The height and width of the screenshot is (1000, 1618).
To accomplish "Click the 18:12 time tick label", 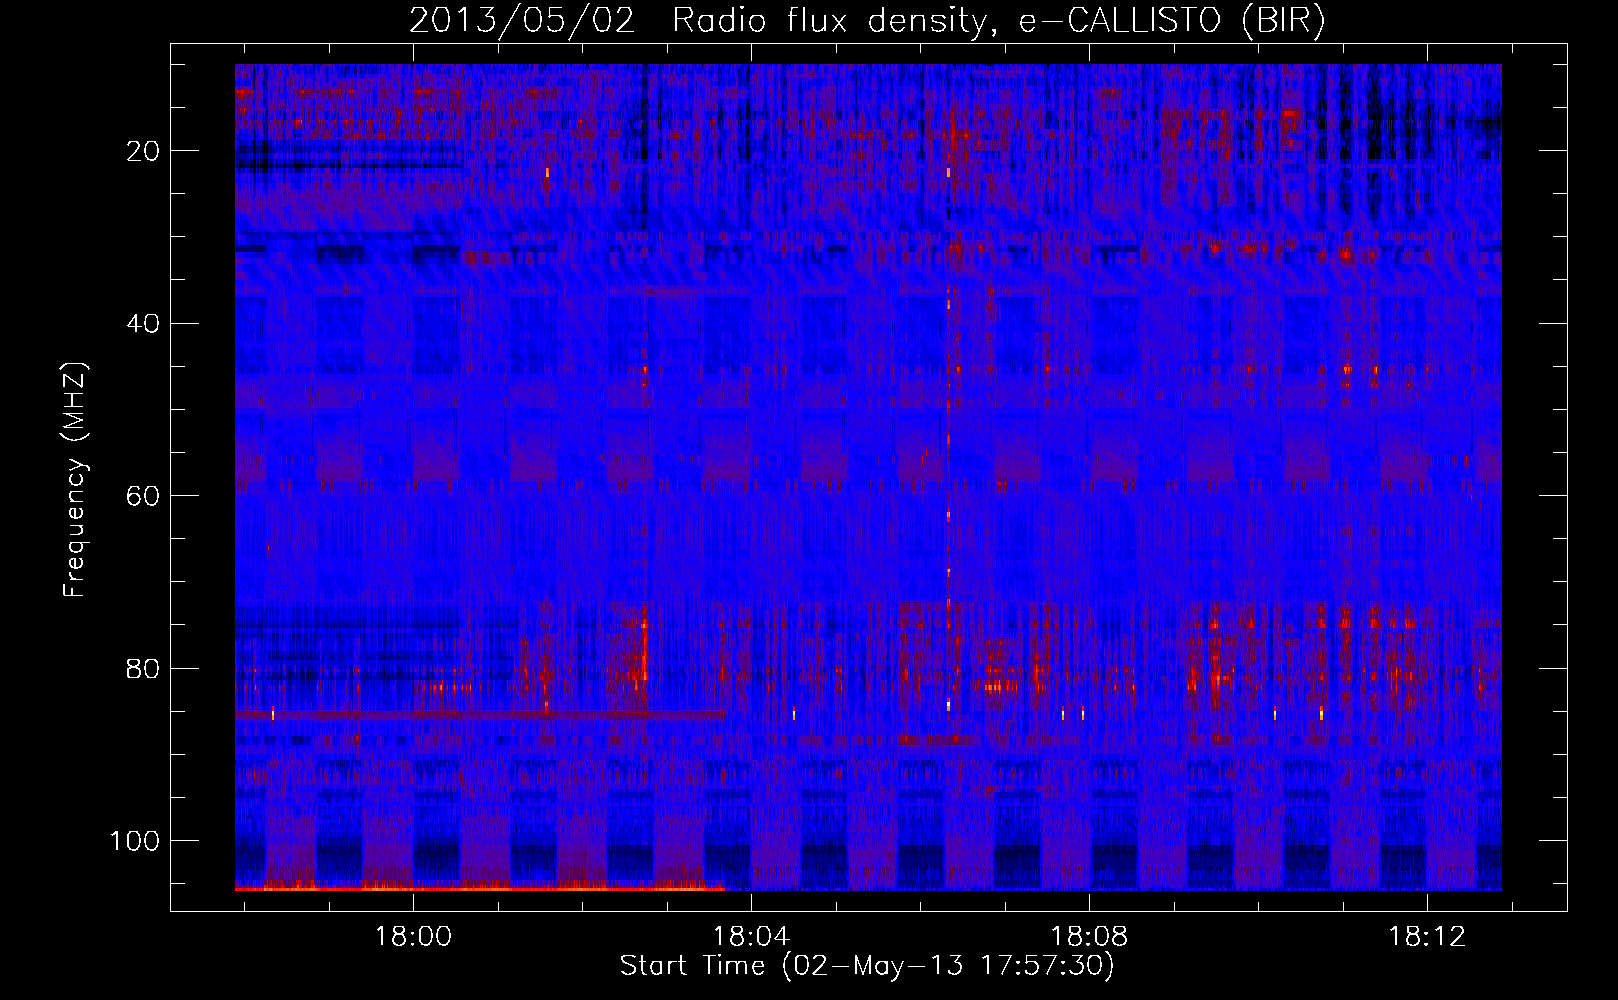I will click(1427, 937).
